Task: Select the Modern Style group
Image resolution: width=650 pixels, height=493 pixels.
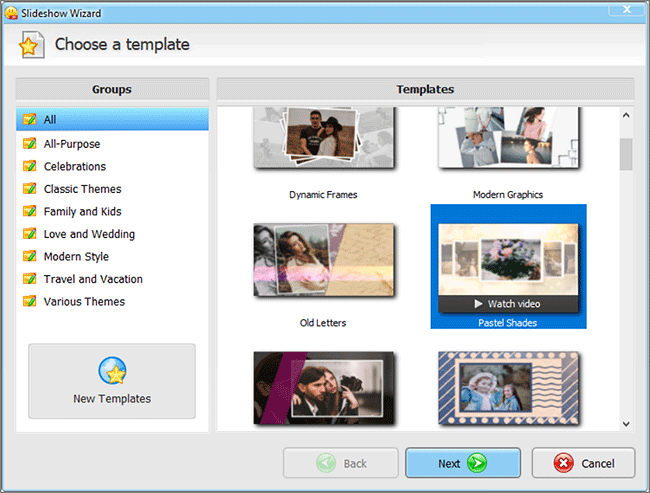Action: click(112, 256)
